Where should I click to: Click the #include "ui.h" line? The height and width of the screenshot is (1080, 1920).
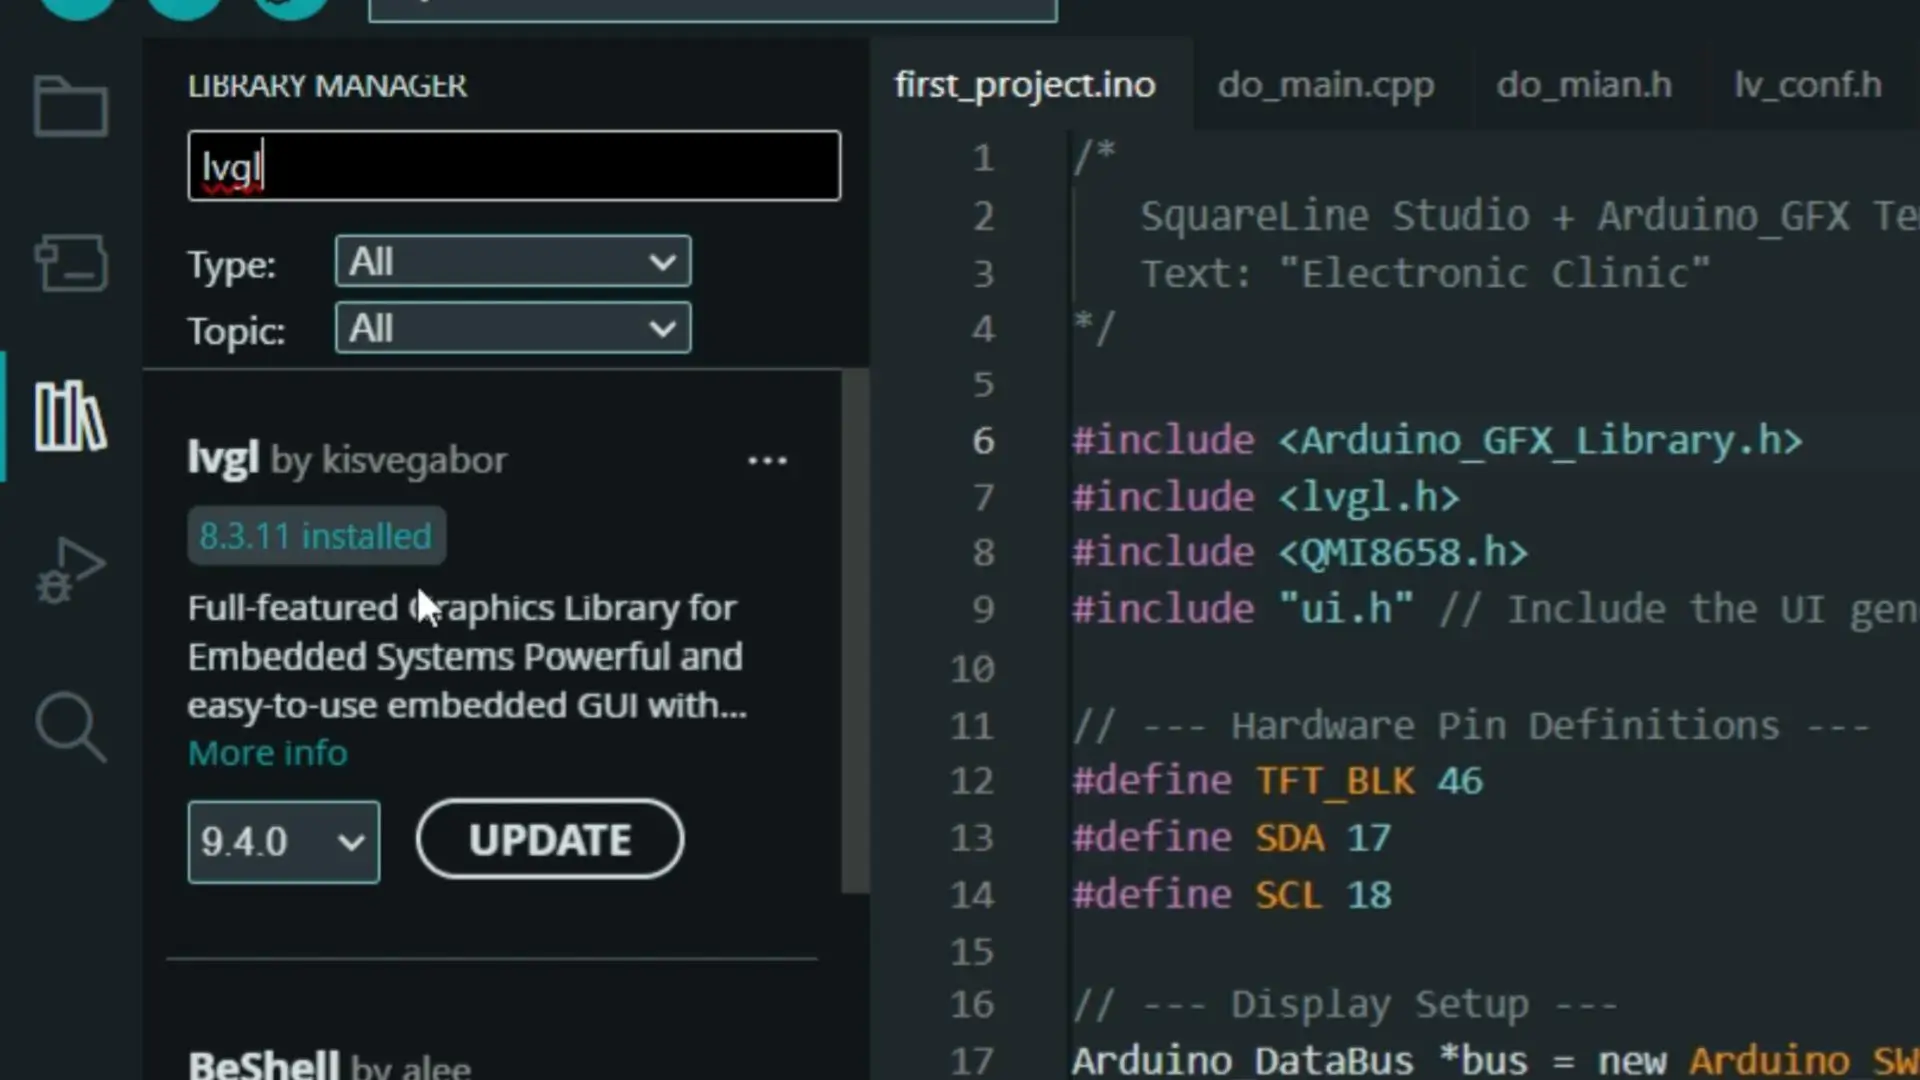[1495, 609]
